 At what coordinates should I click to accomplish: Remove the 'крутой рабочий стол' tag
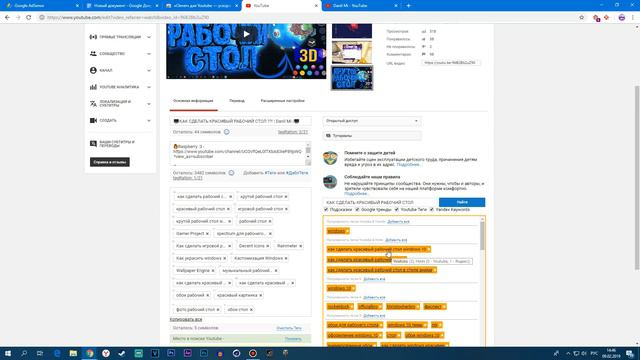pyautogui.click(x=286, y=197)
